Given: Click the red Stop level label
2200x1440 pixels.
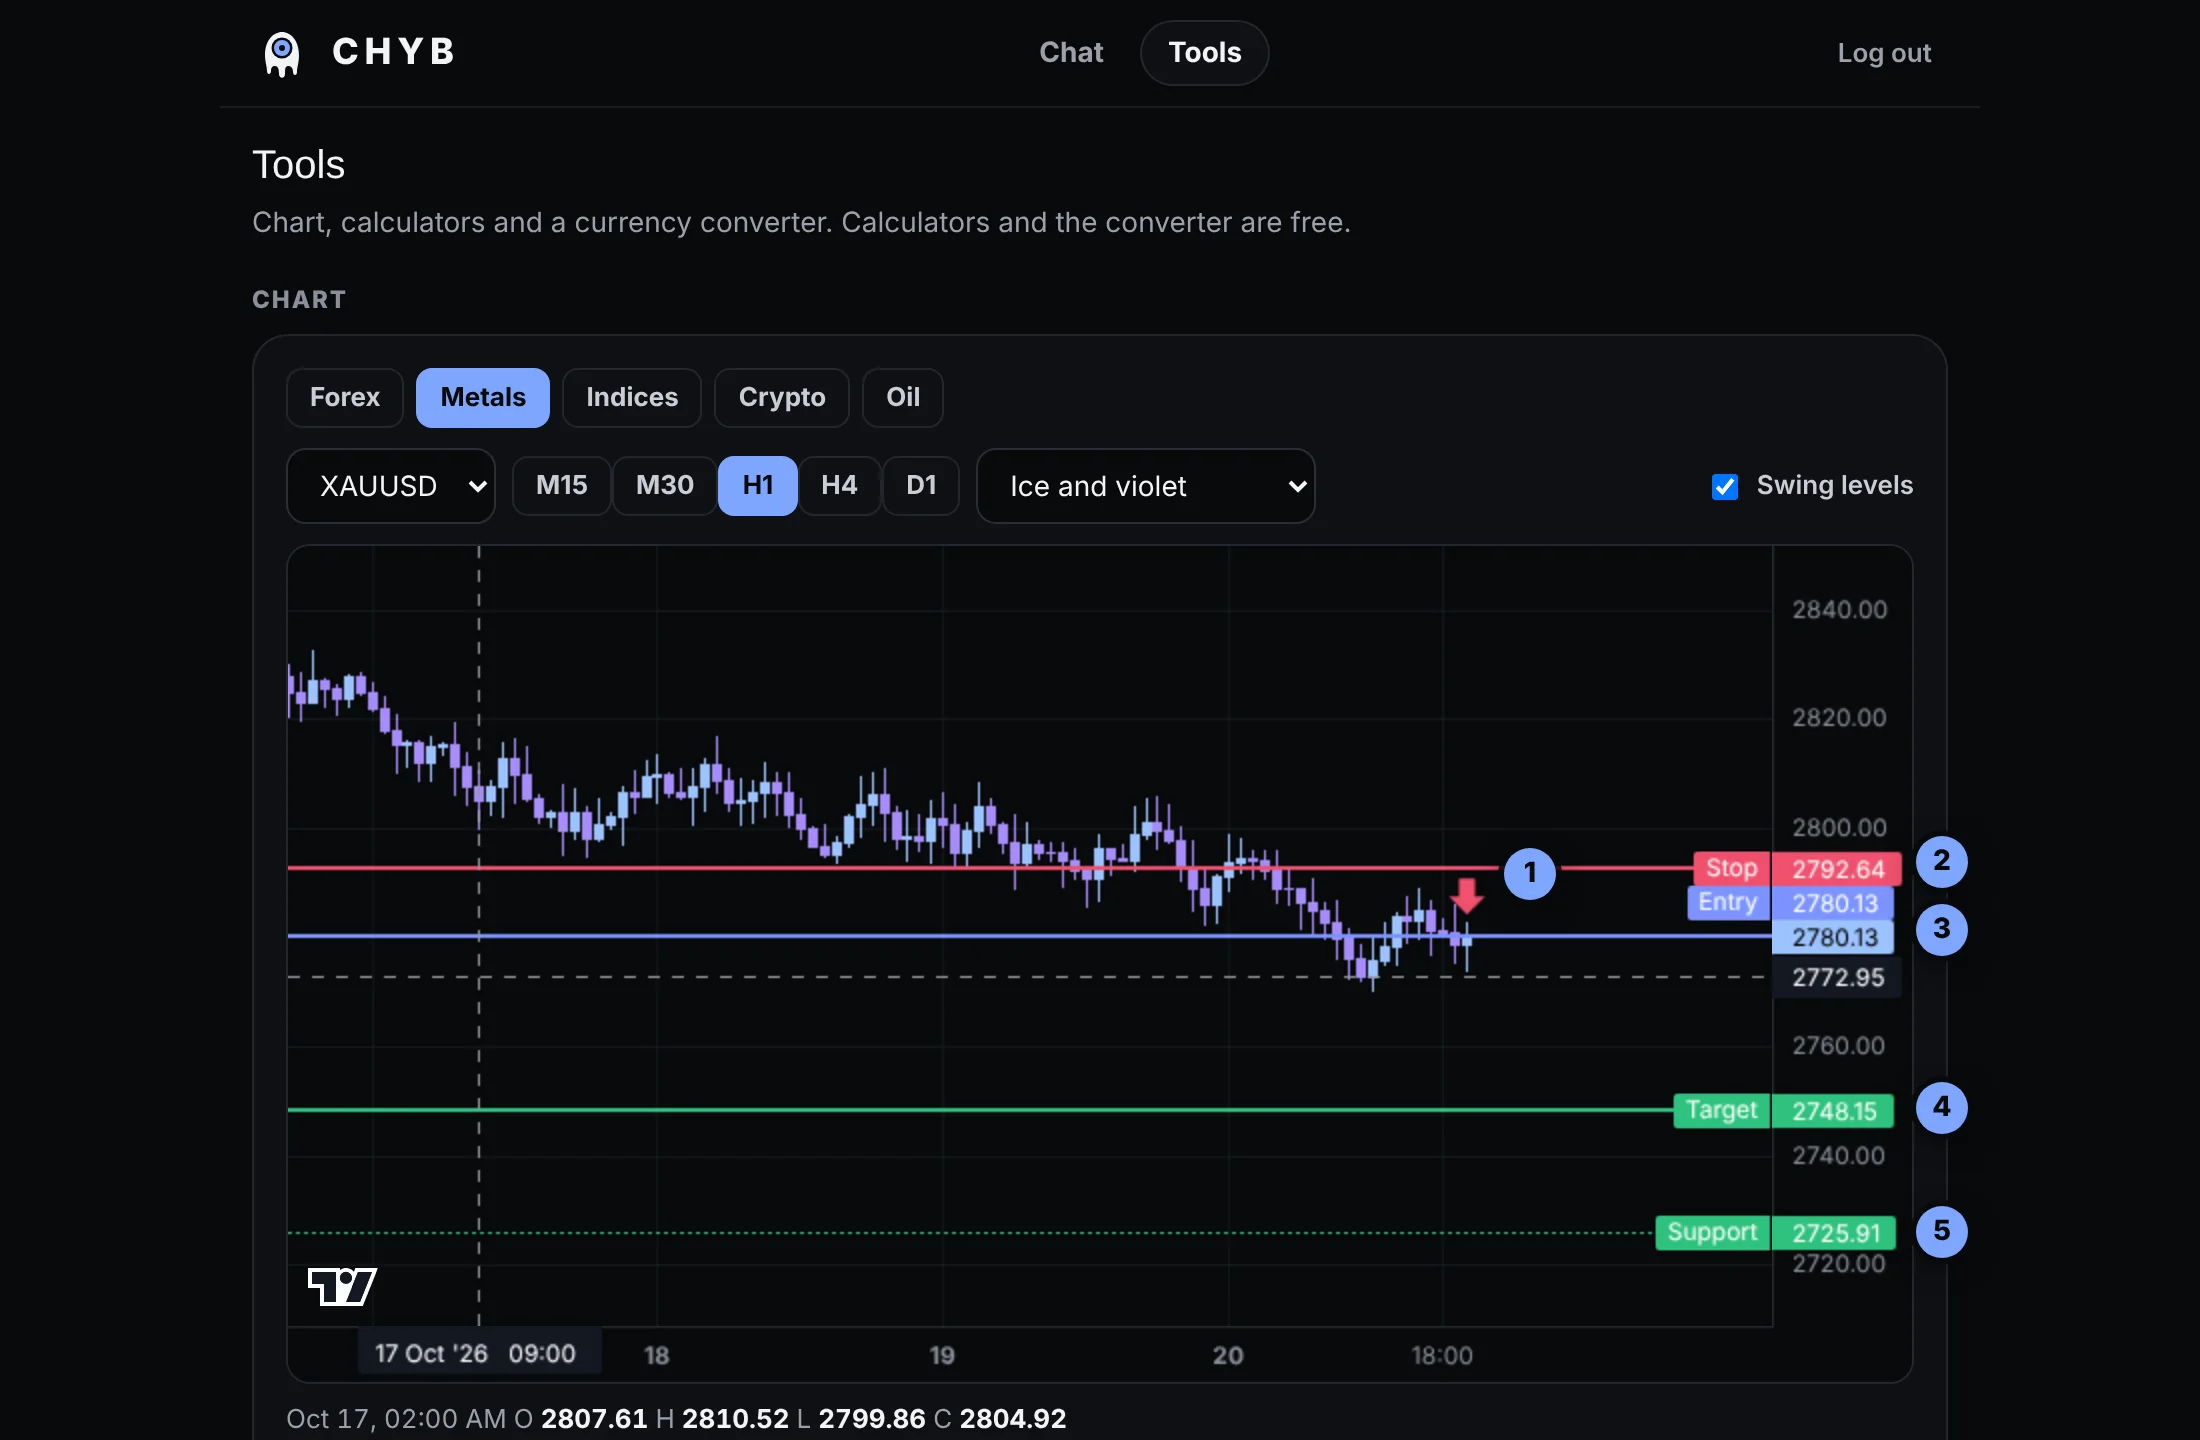Looking at the screenshot, I should (x=1732, y=868).
